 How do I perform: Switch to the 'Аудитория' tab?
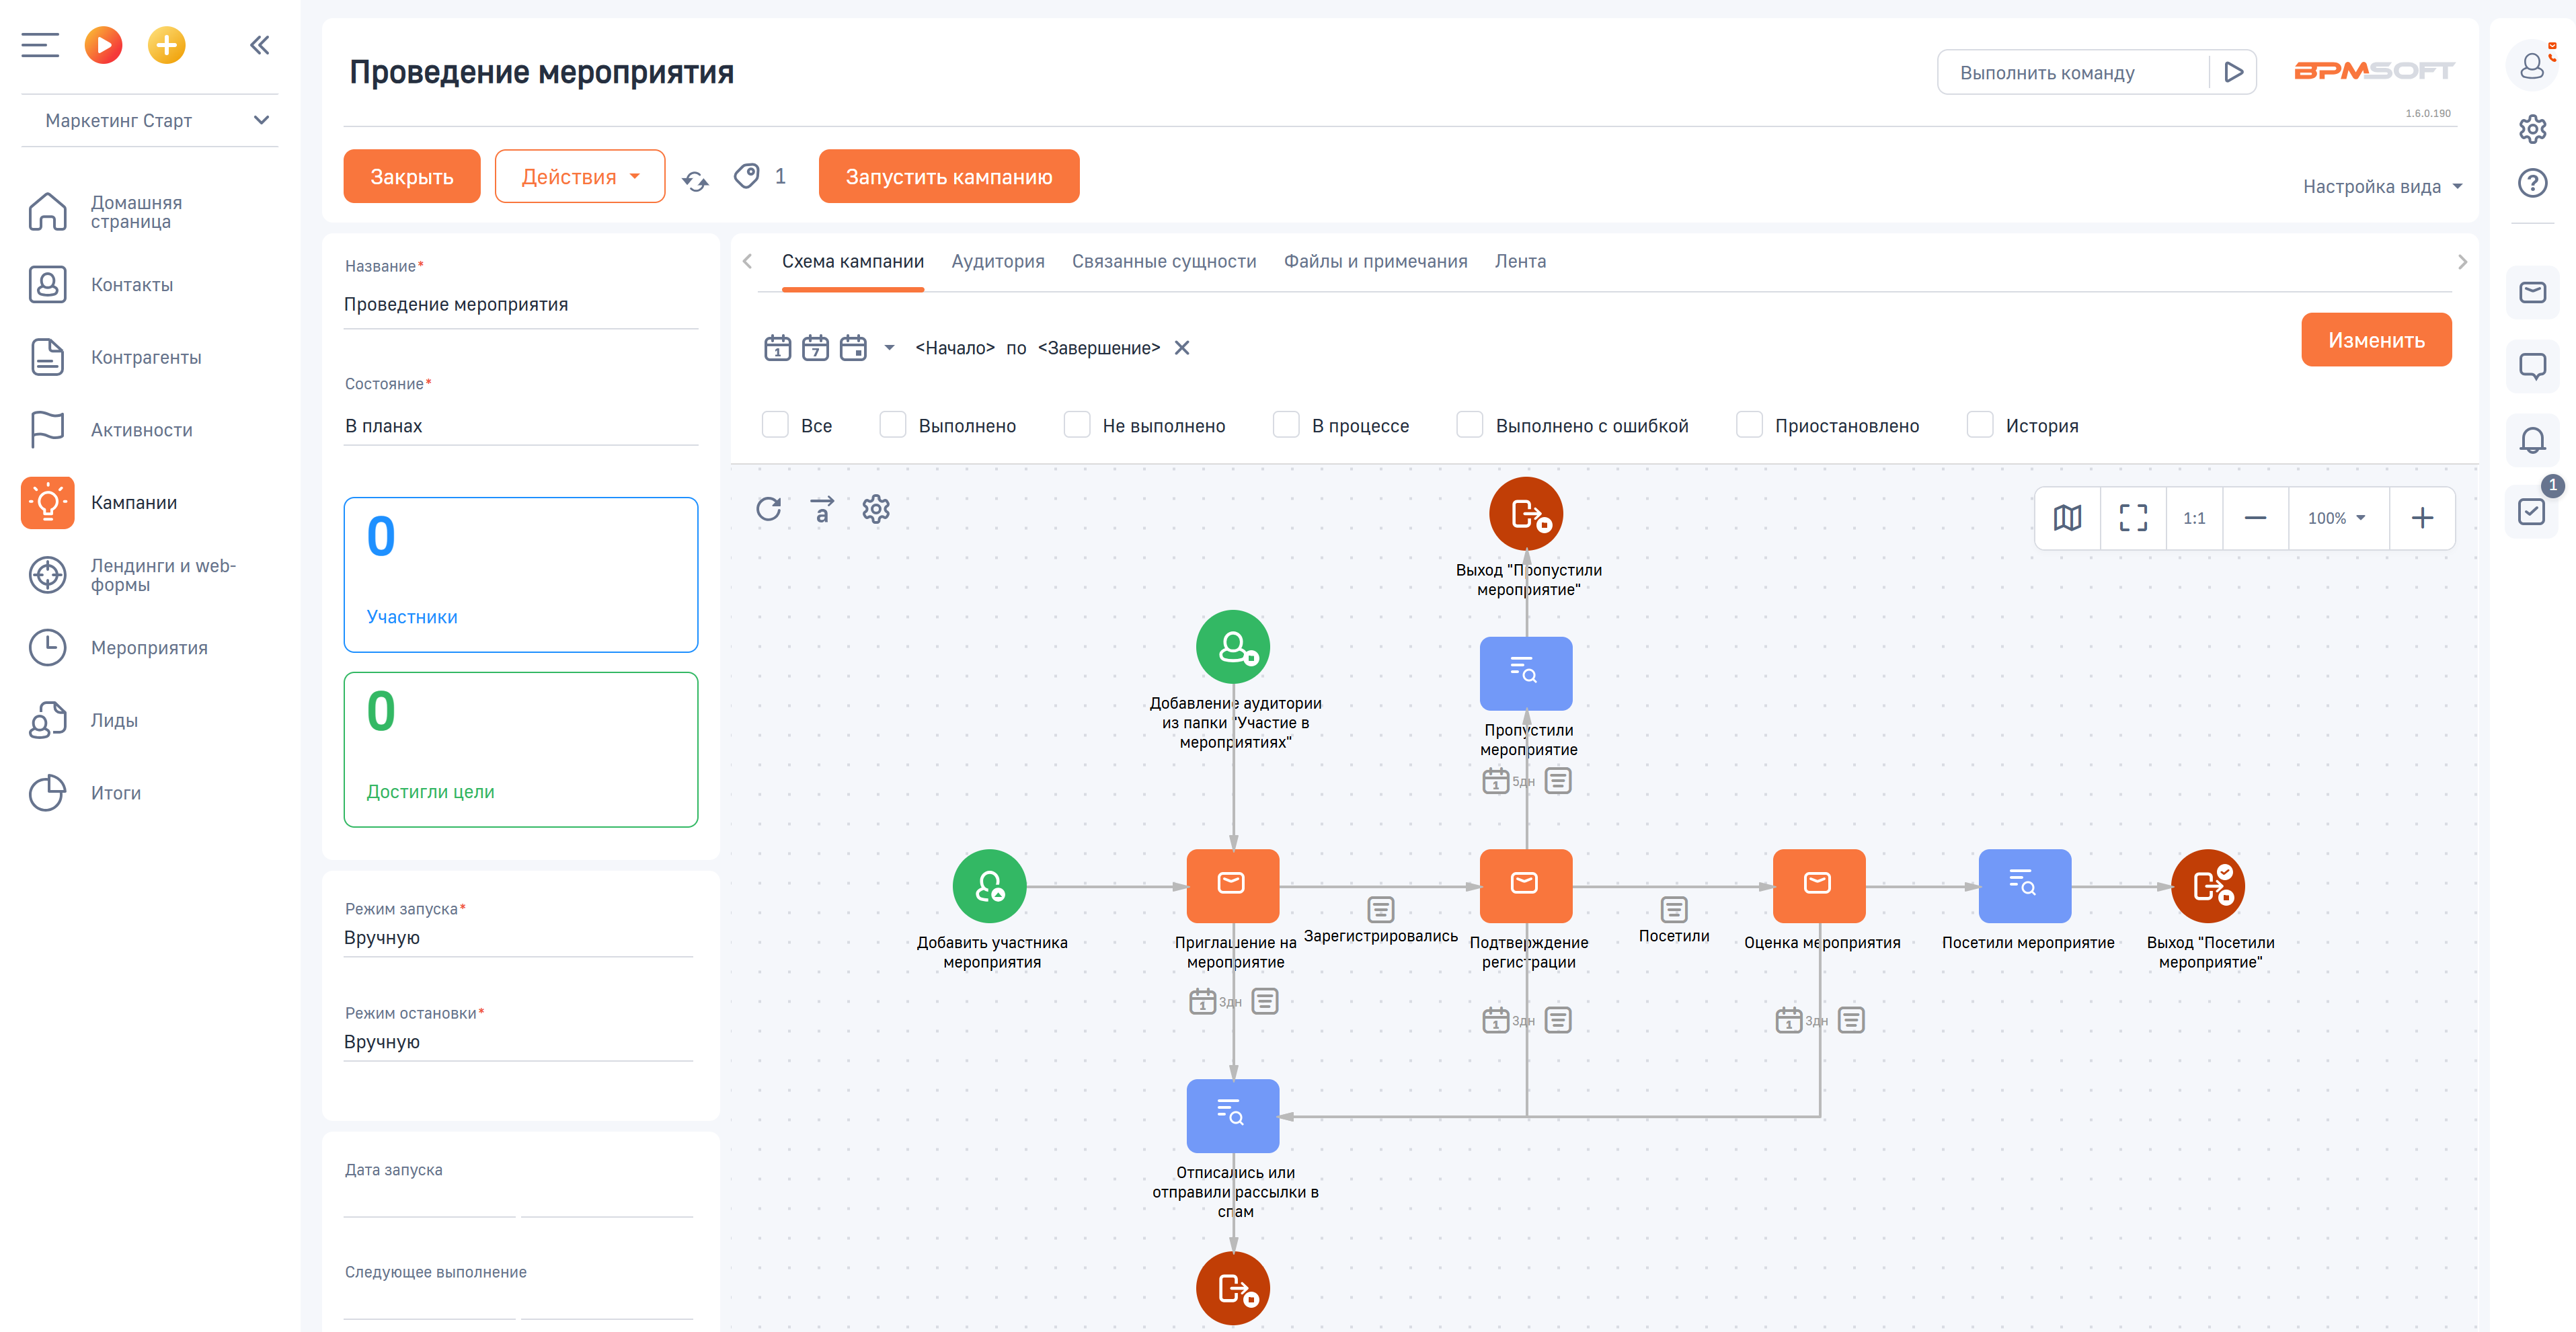tap(997, 261)
